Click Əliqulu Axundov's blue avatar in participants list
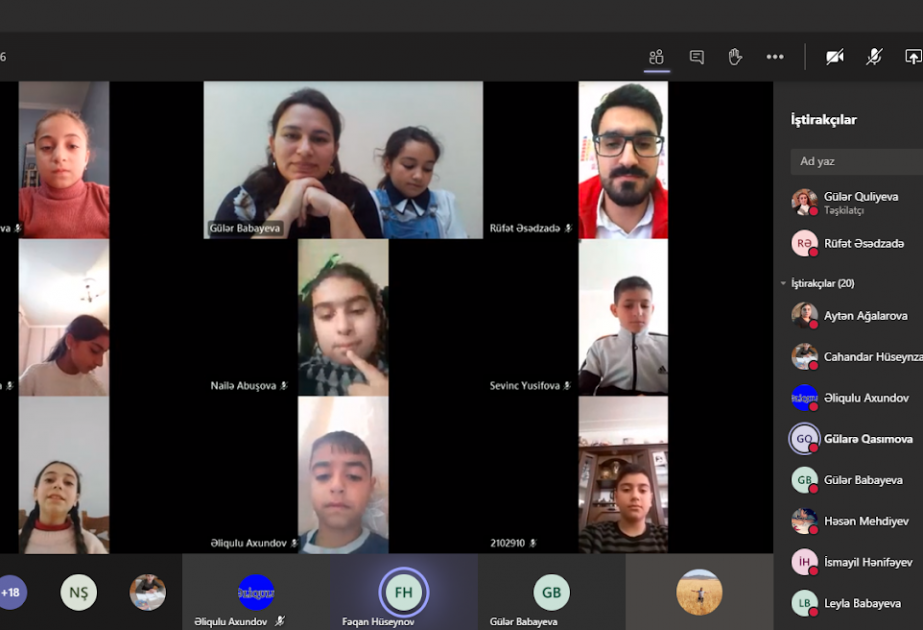This screenshot has width=923, height=630. click(x=804, y=398)
